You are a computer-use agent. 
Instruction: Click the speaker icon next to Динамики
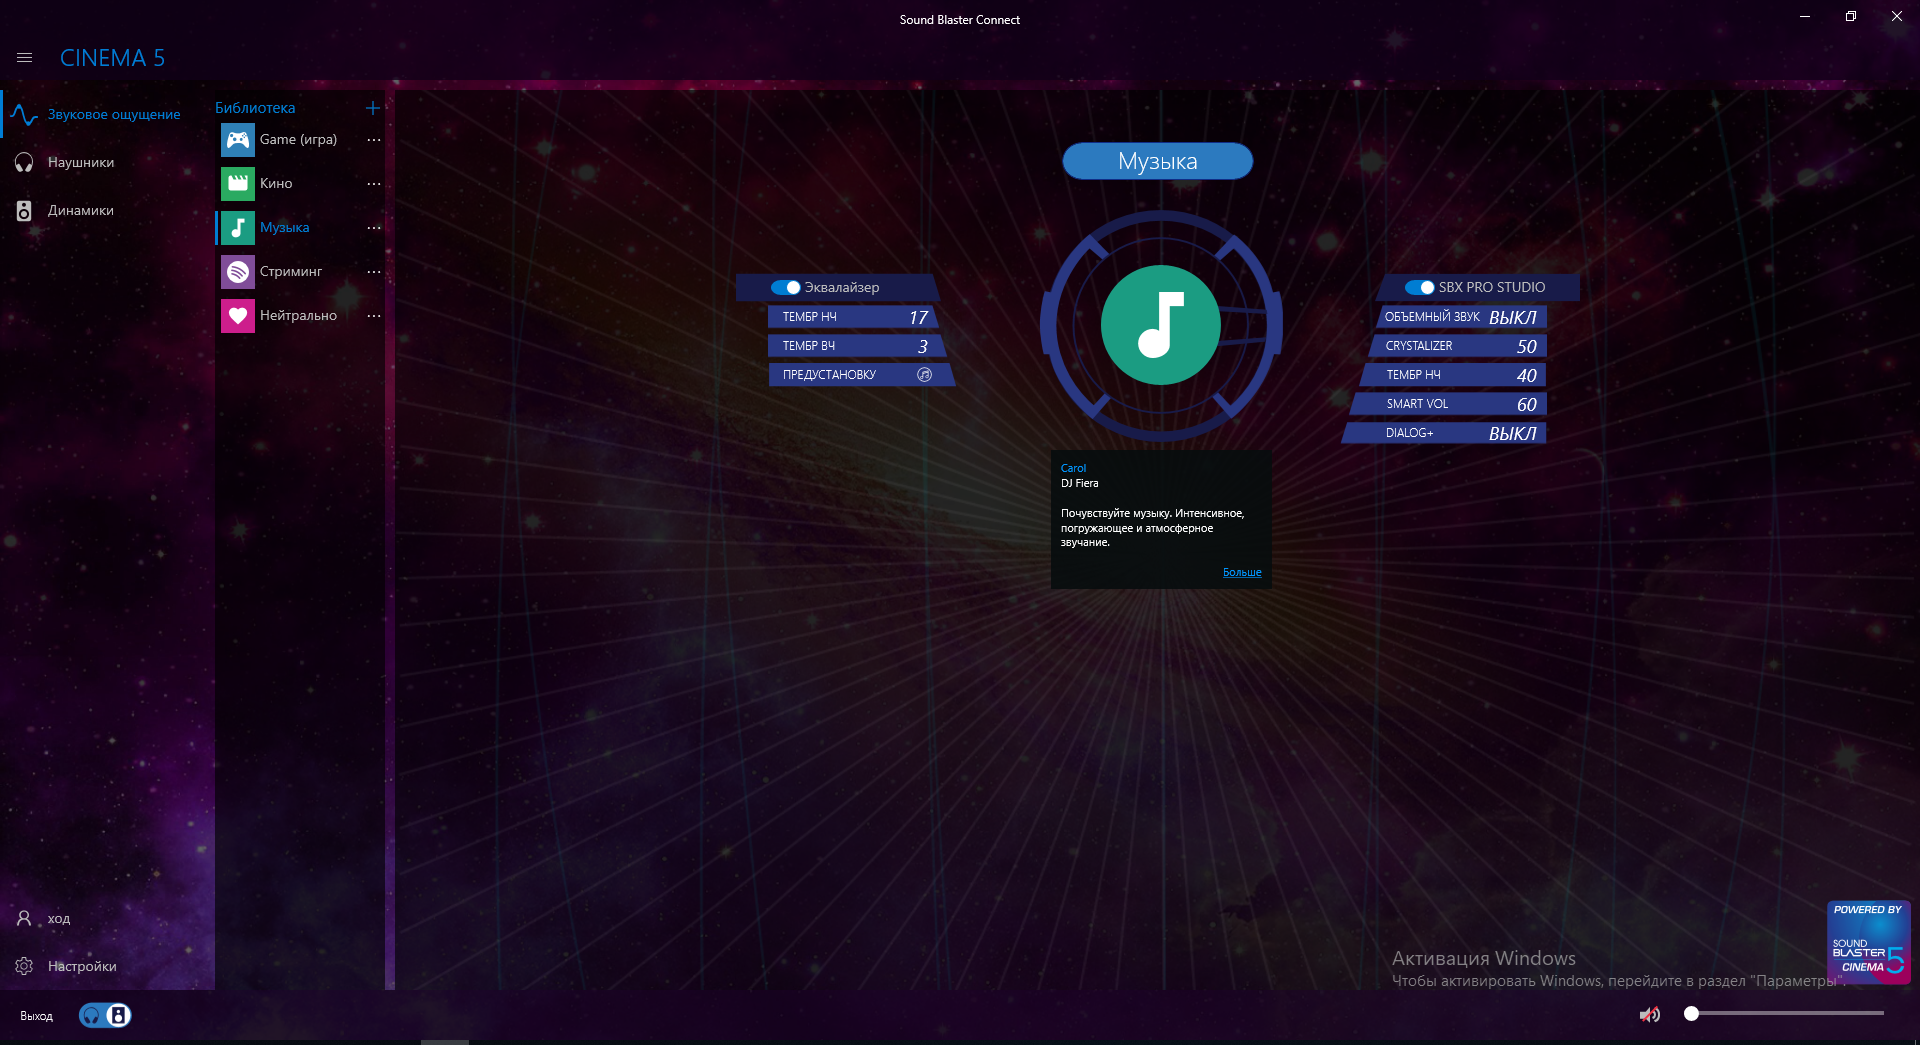coord(24,211)
